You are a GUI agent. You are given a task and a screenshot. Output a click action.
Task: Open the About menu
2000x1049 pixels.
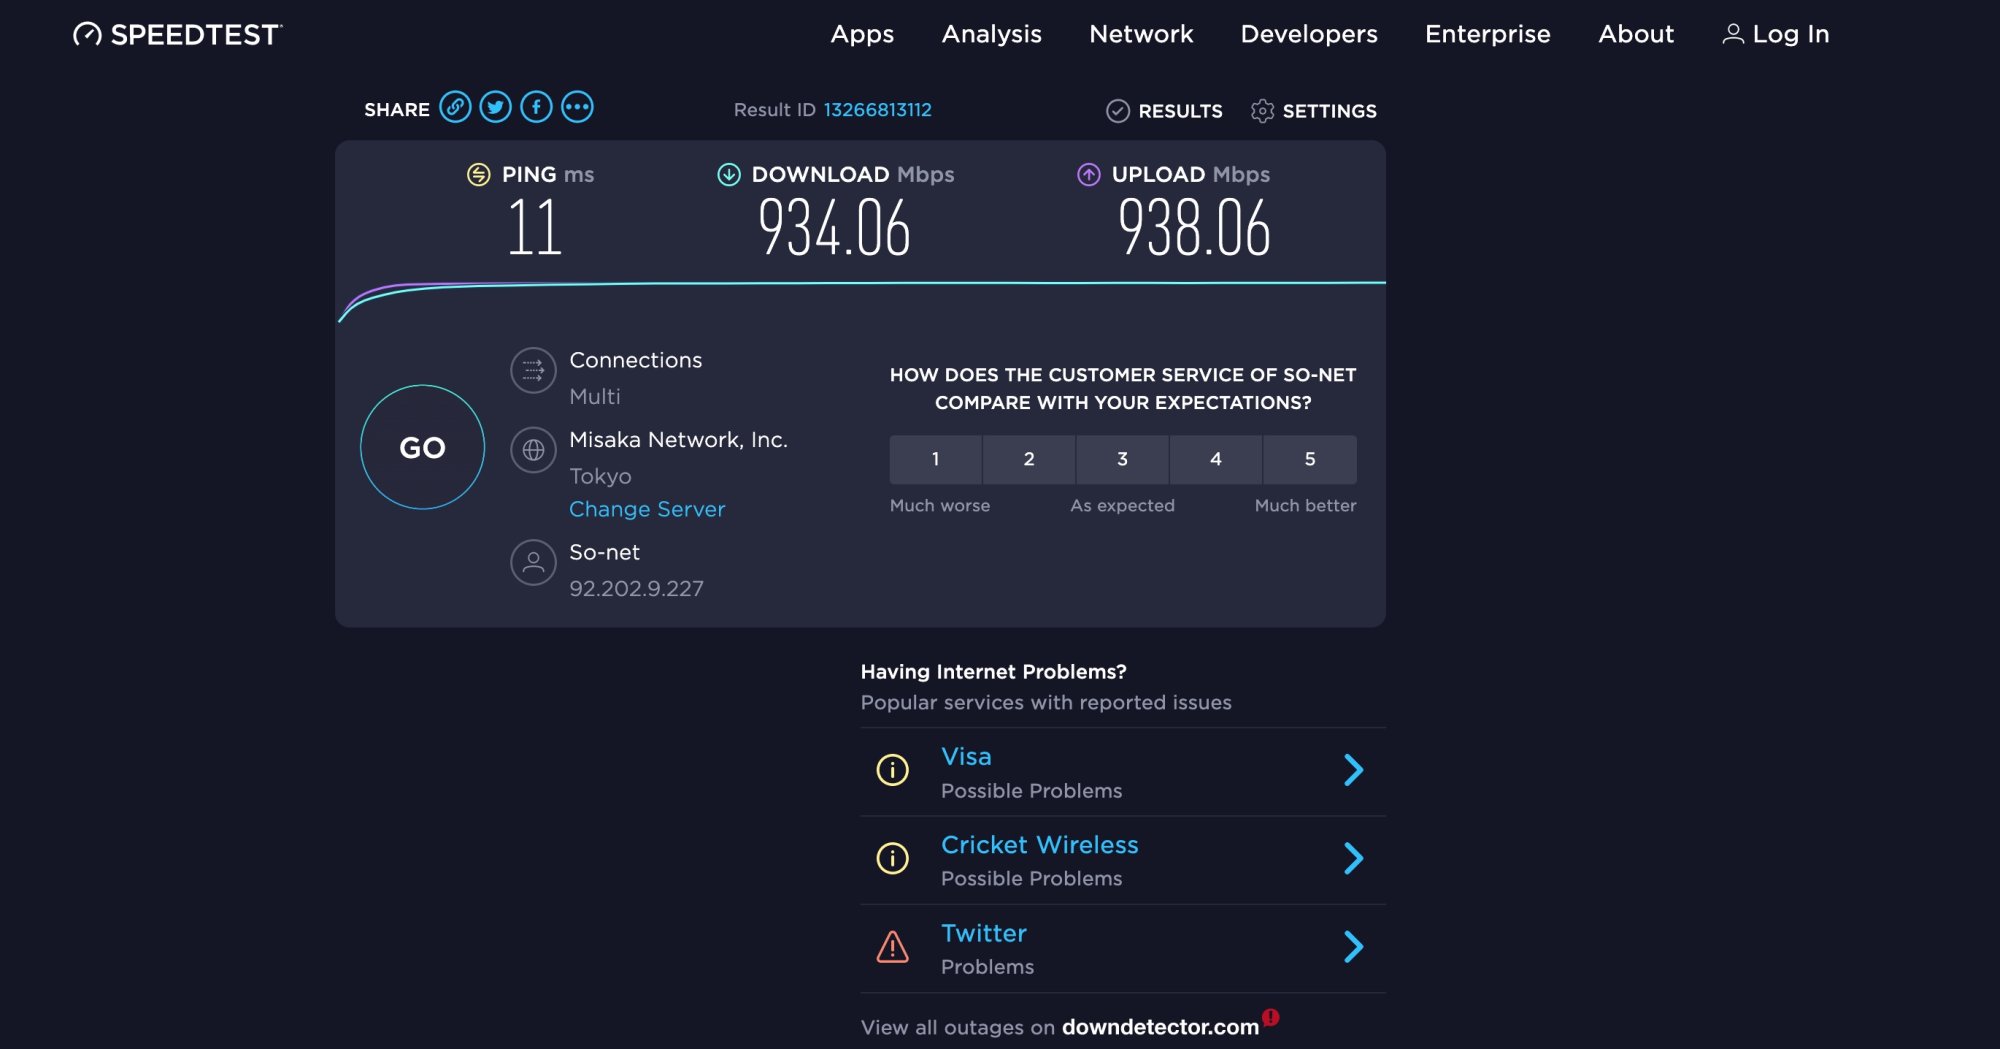(x=1636, y=34)
